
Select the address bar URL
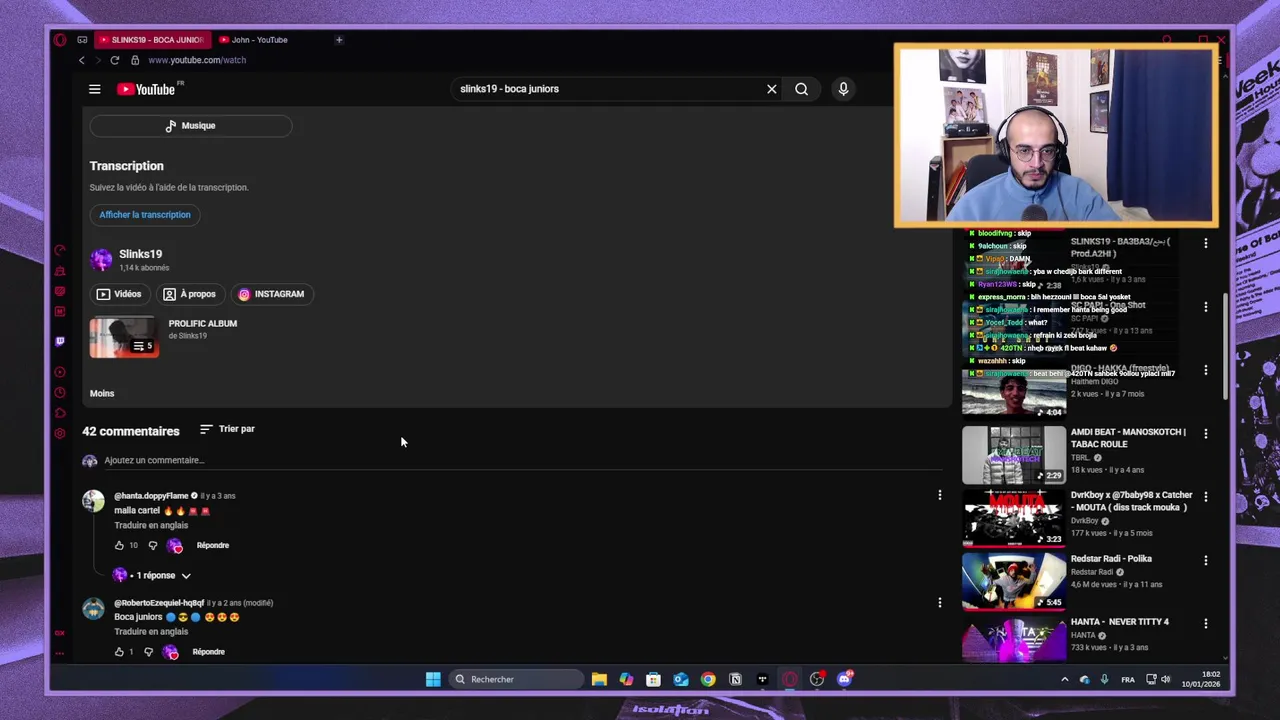[197, 60]
